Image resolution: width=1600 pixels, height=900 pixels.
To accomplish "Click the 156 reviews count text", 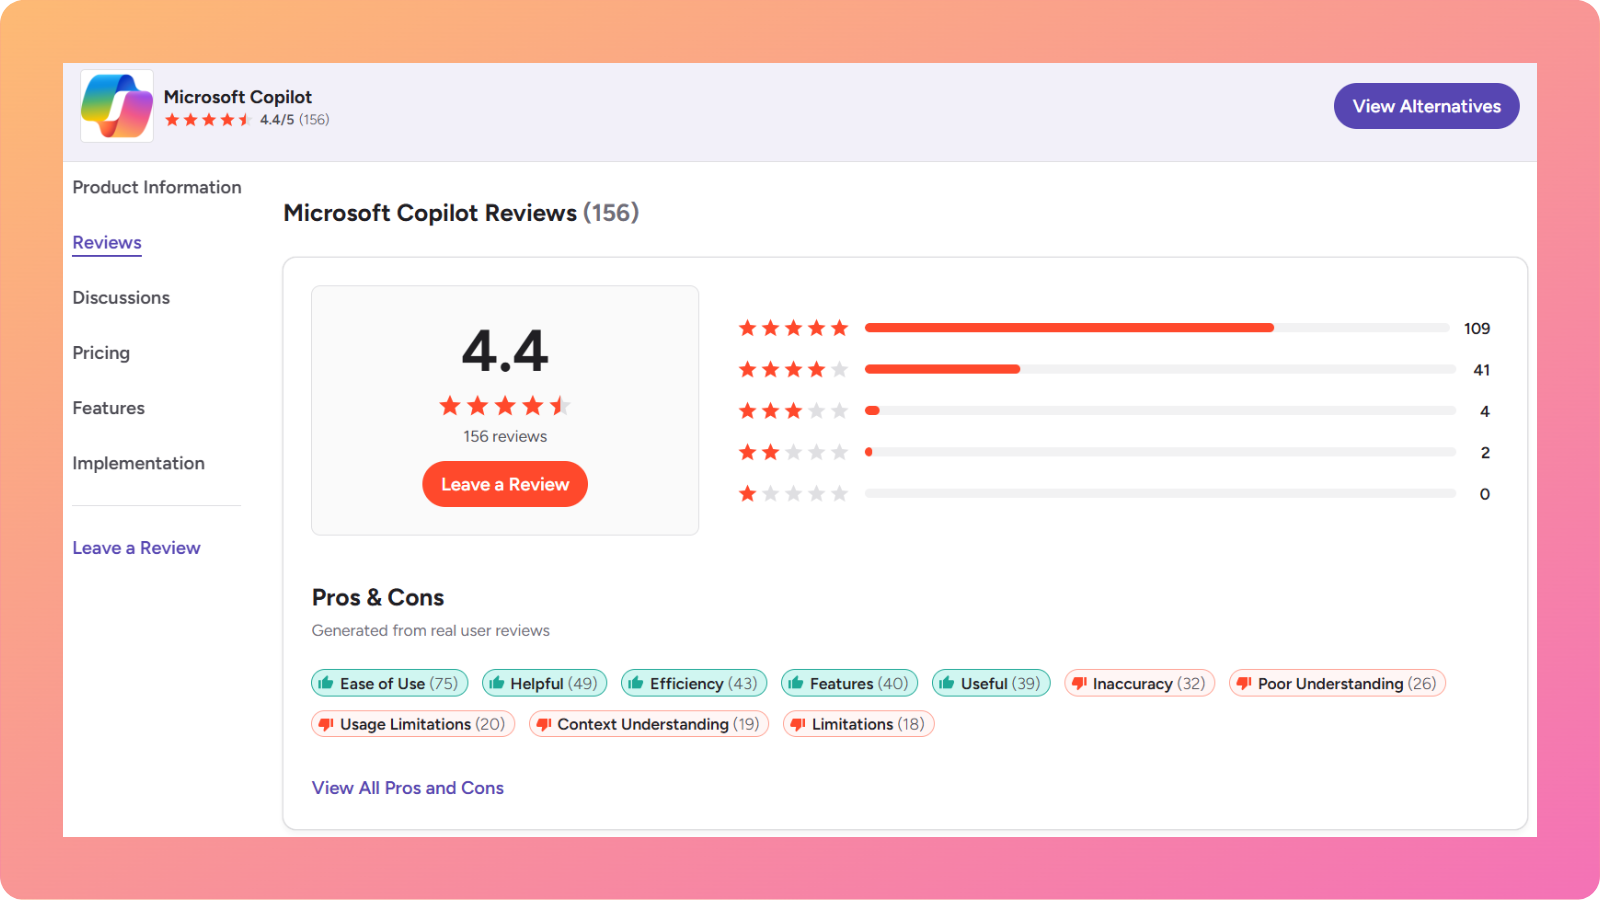I will 504,436.
